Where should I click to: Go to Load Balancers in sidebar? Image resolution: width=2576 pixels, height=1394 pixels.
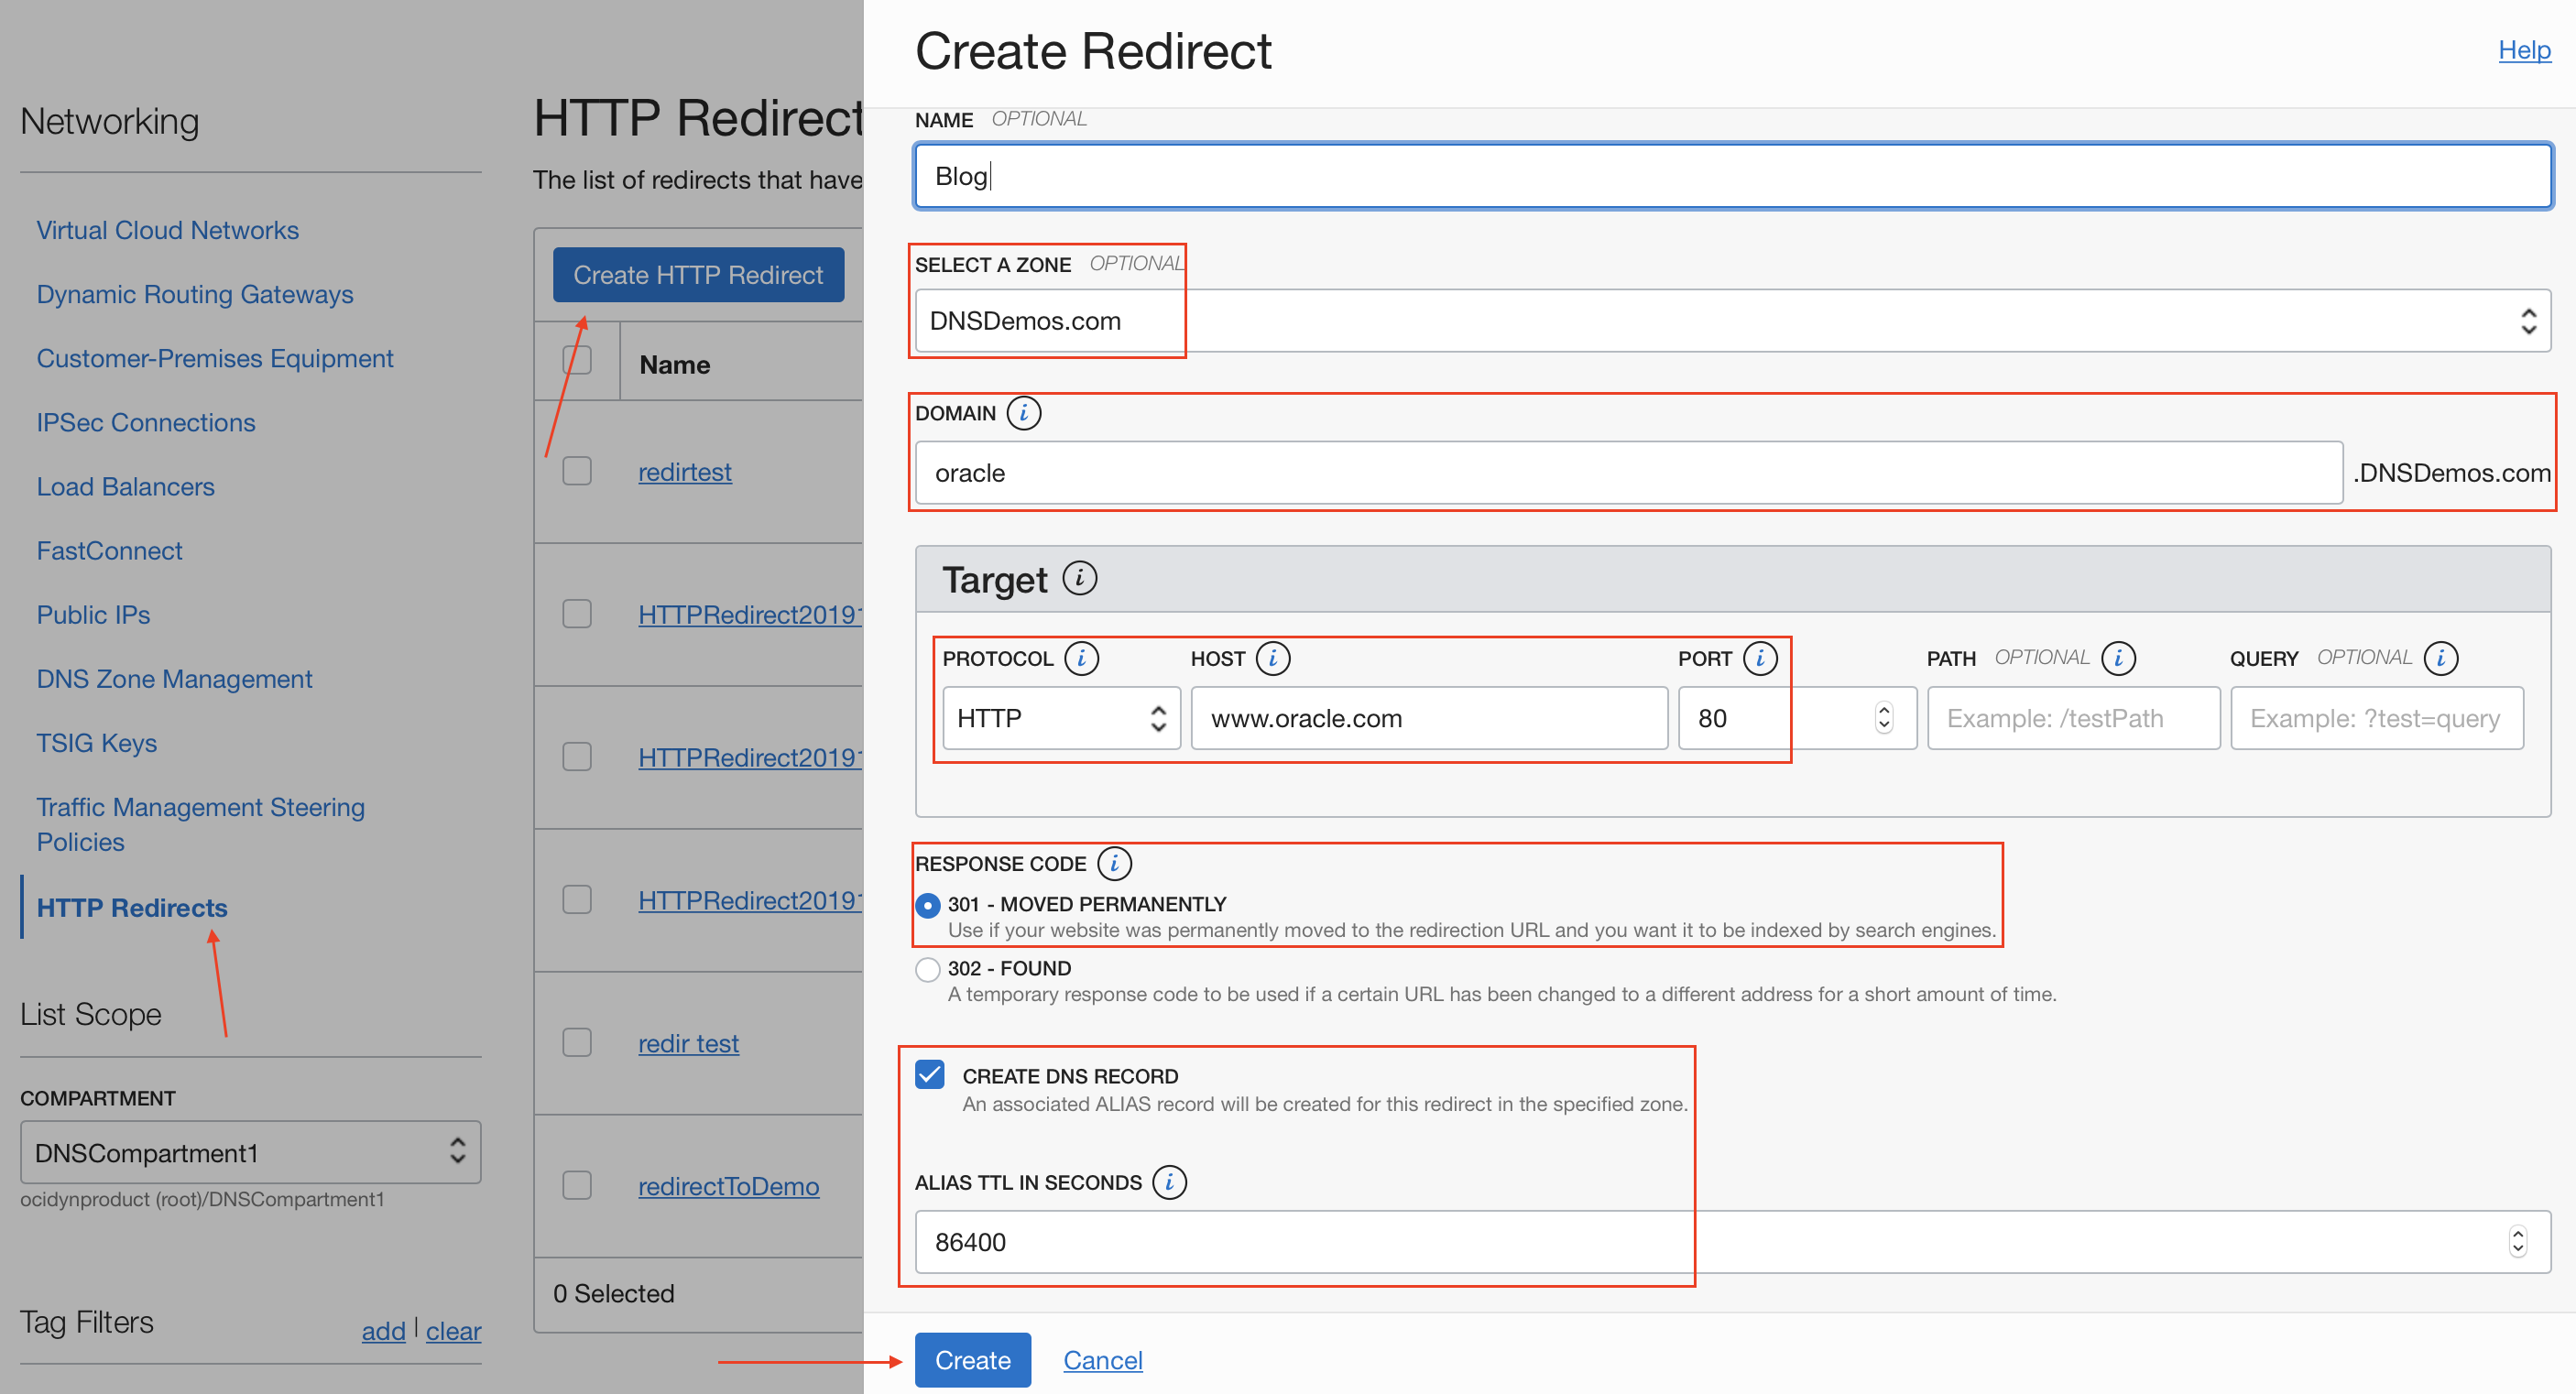pos(126,487)
